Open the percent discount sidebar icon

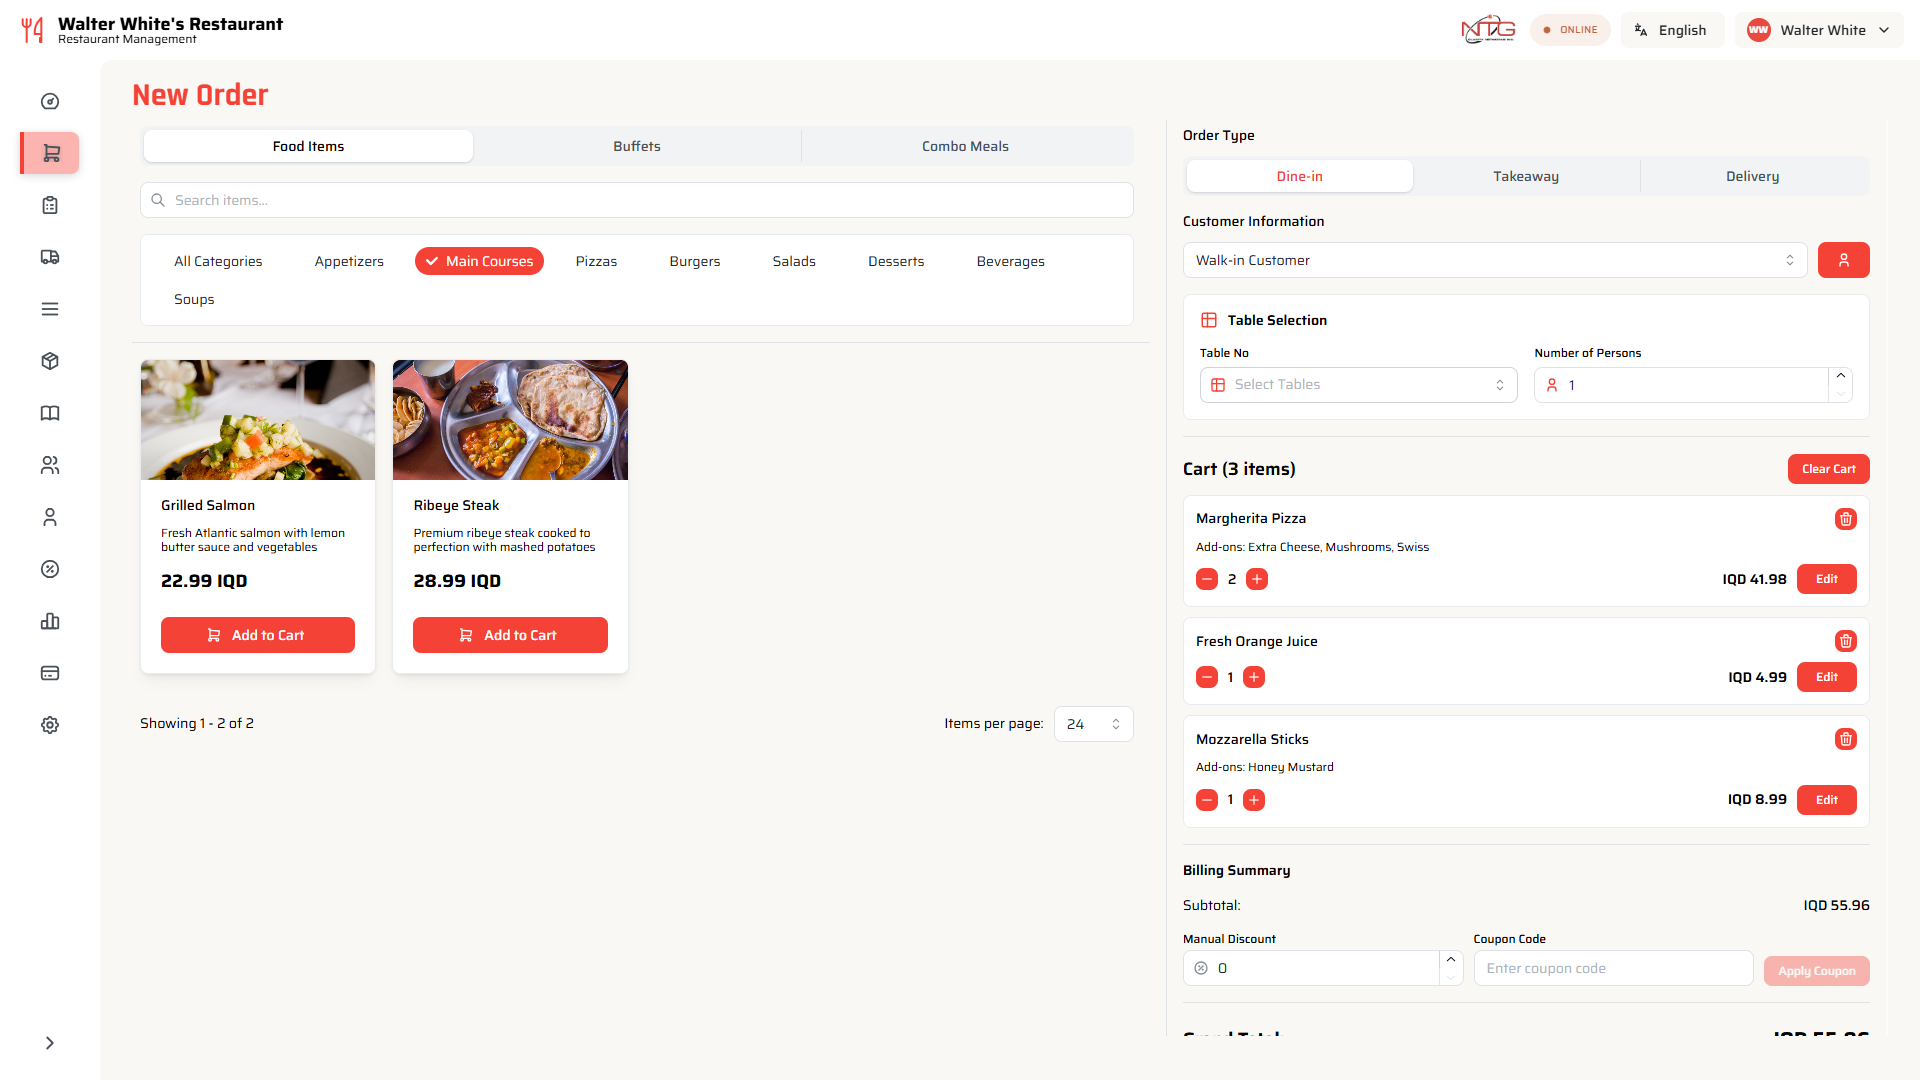coord(50,569)
